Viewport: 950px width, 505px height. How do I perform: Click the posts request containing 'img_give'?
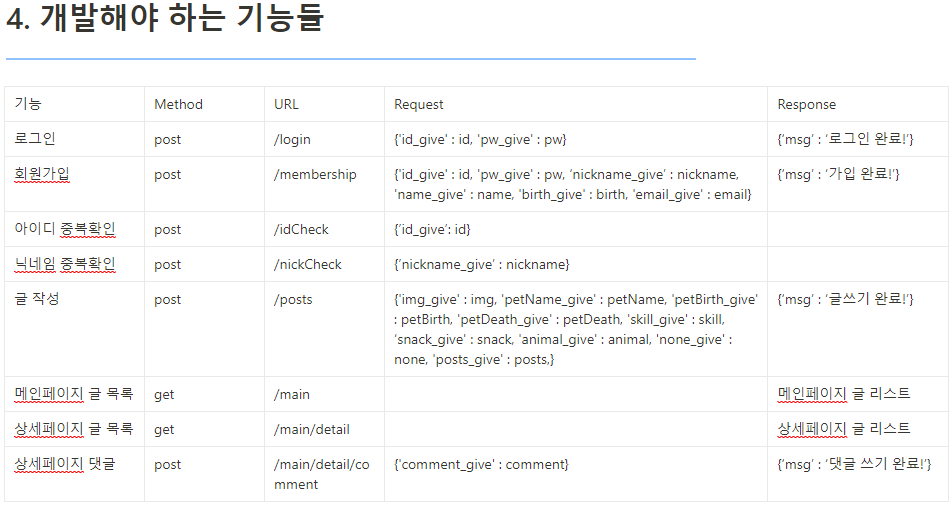(576, 329)
